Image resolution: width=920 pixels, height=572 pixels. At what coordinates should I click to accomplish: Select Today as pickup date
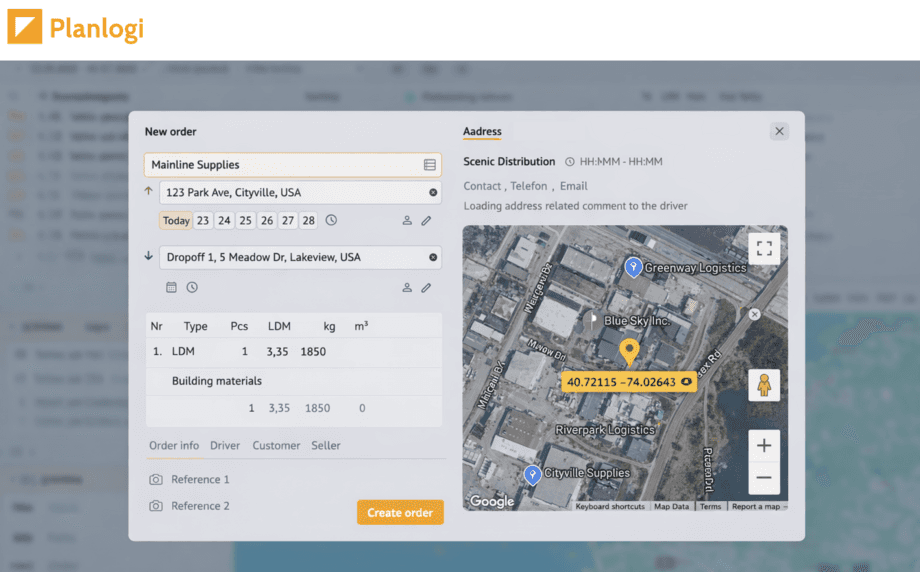(176, 221)
